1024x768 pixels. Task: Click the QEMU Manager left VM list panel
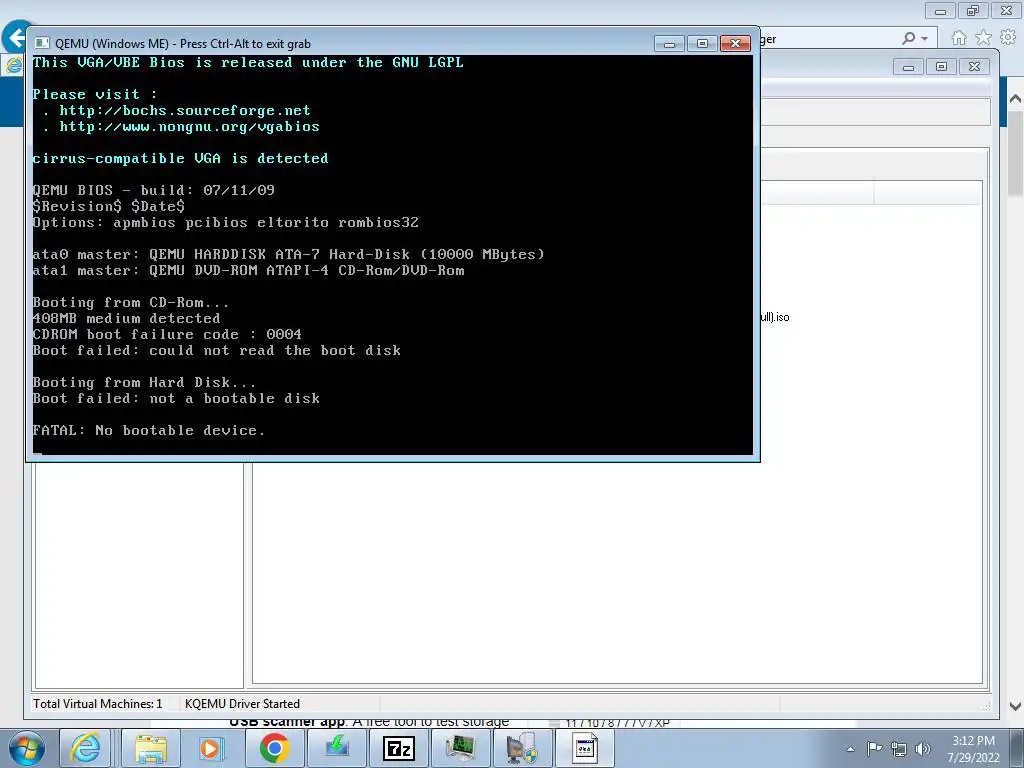[139, 575]
